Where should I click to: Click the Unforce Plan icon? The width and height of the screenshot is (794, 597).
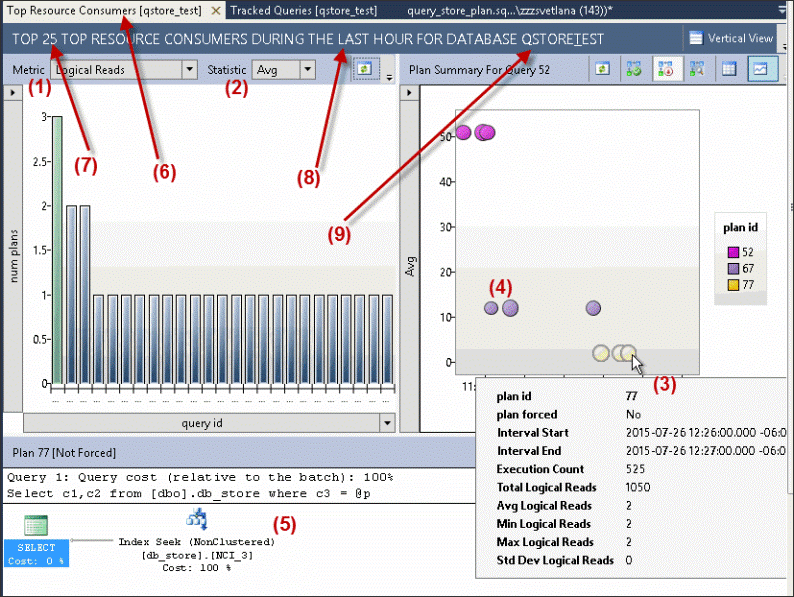[665, 69]
